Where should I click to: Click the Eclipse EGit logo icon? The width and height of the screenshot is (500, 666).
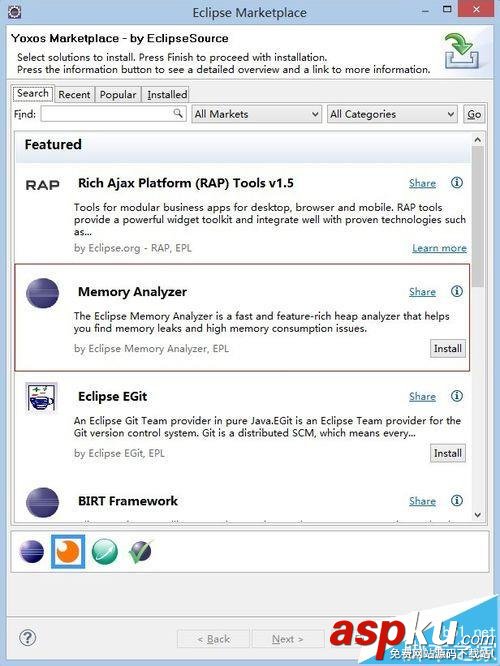pos(41,398)
